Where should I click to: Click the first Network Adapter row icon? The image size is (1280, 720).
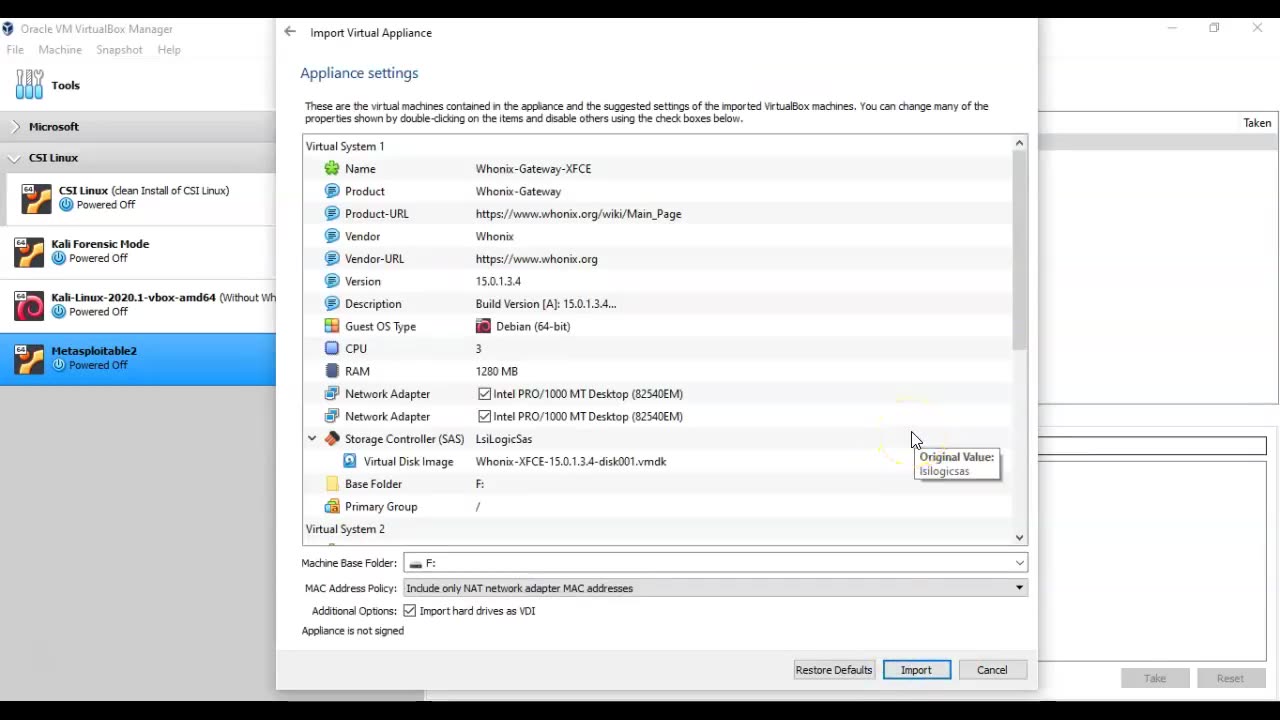tap(332, 394)
